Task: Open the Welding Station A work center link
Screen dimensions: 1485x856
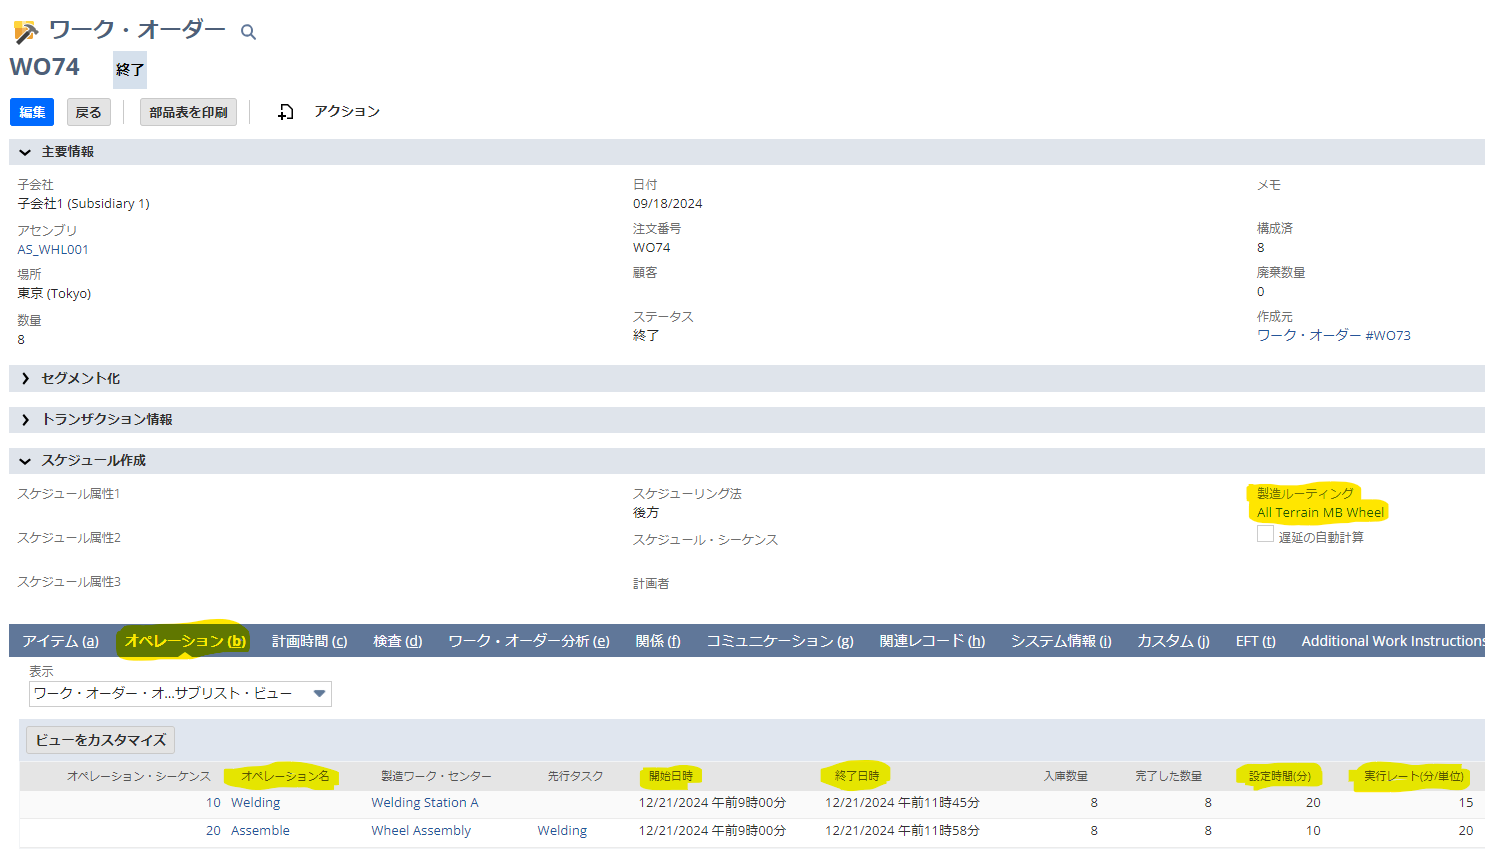Action: pyautogui.click(x=425, y=803)
